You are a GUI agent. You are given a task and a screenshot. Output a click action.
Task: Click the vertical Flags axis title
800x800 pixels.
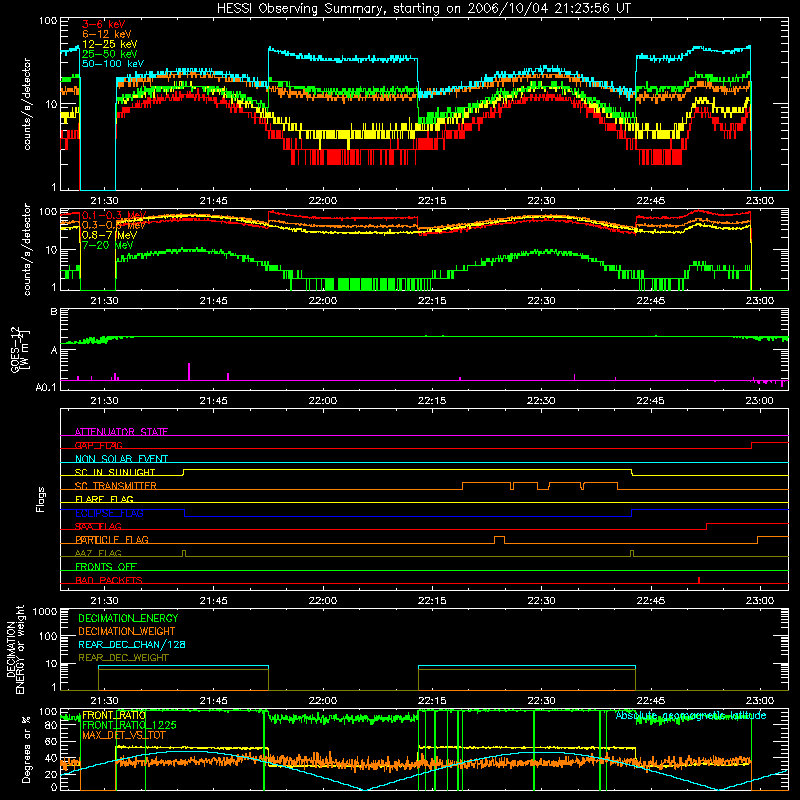(41, 499)
